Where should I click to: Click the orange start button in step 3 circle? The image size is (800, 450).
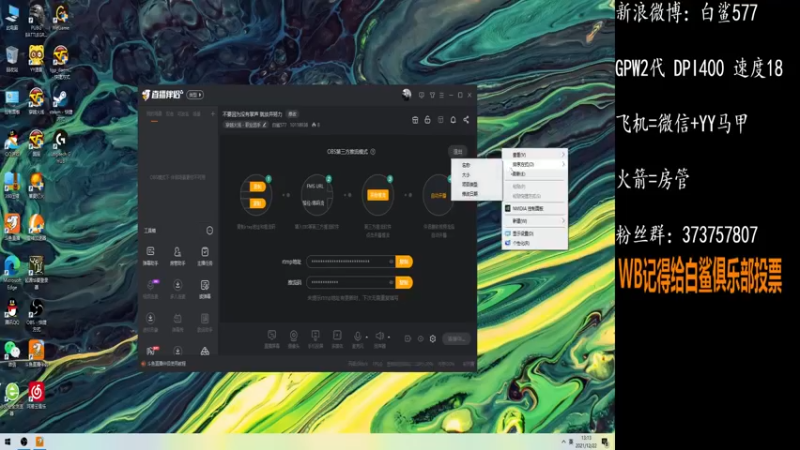pyautogui.click(x=378, y=195)
